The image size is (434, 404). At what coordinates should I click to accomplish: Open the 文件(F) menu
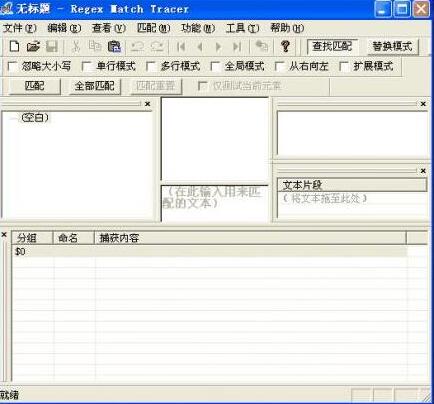pyautogui.click(x=19, y=28)
